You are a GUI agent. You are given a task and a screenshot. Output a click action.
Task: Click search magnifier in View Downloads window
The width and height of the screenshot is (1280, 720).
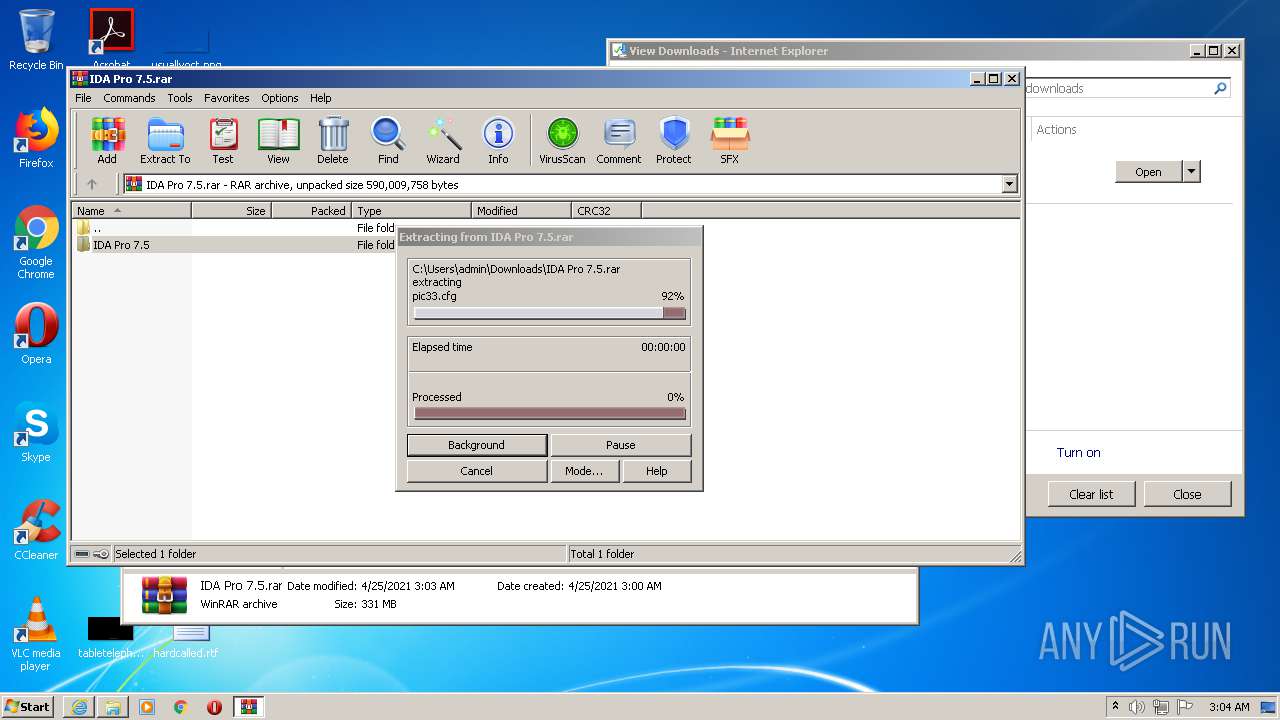click(x=1220, y=88)
